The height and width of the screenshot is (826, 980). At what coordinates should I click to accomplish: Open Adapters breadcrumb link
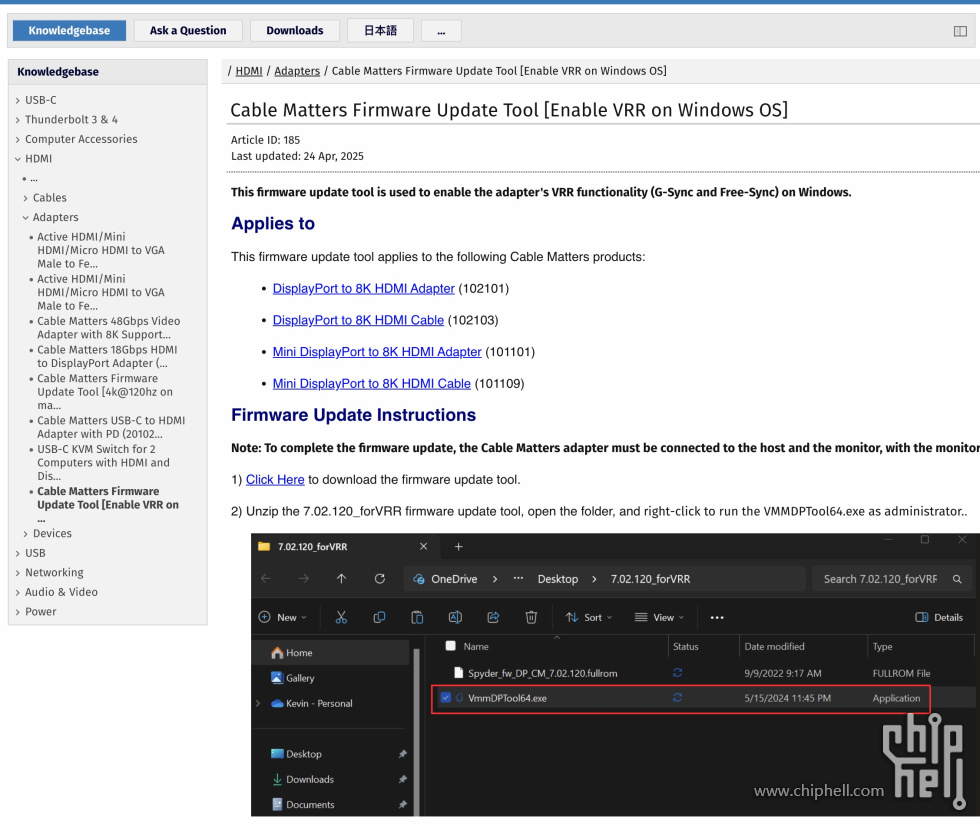click(x=297, y=71)
